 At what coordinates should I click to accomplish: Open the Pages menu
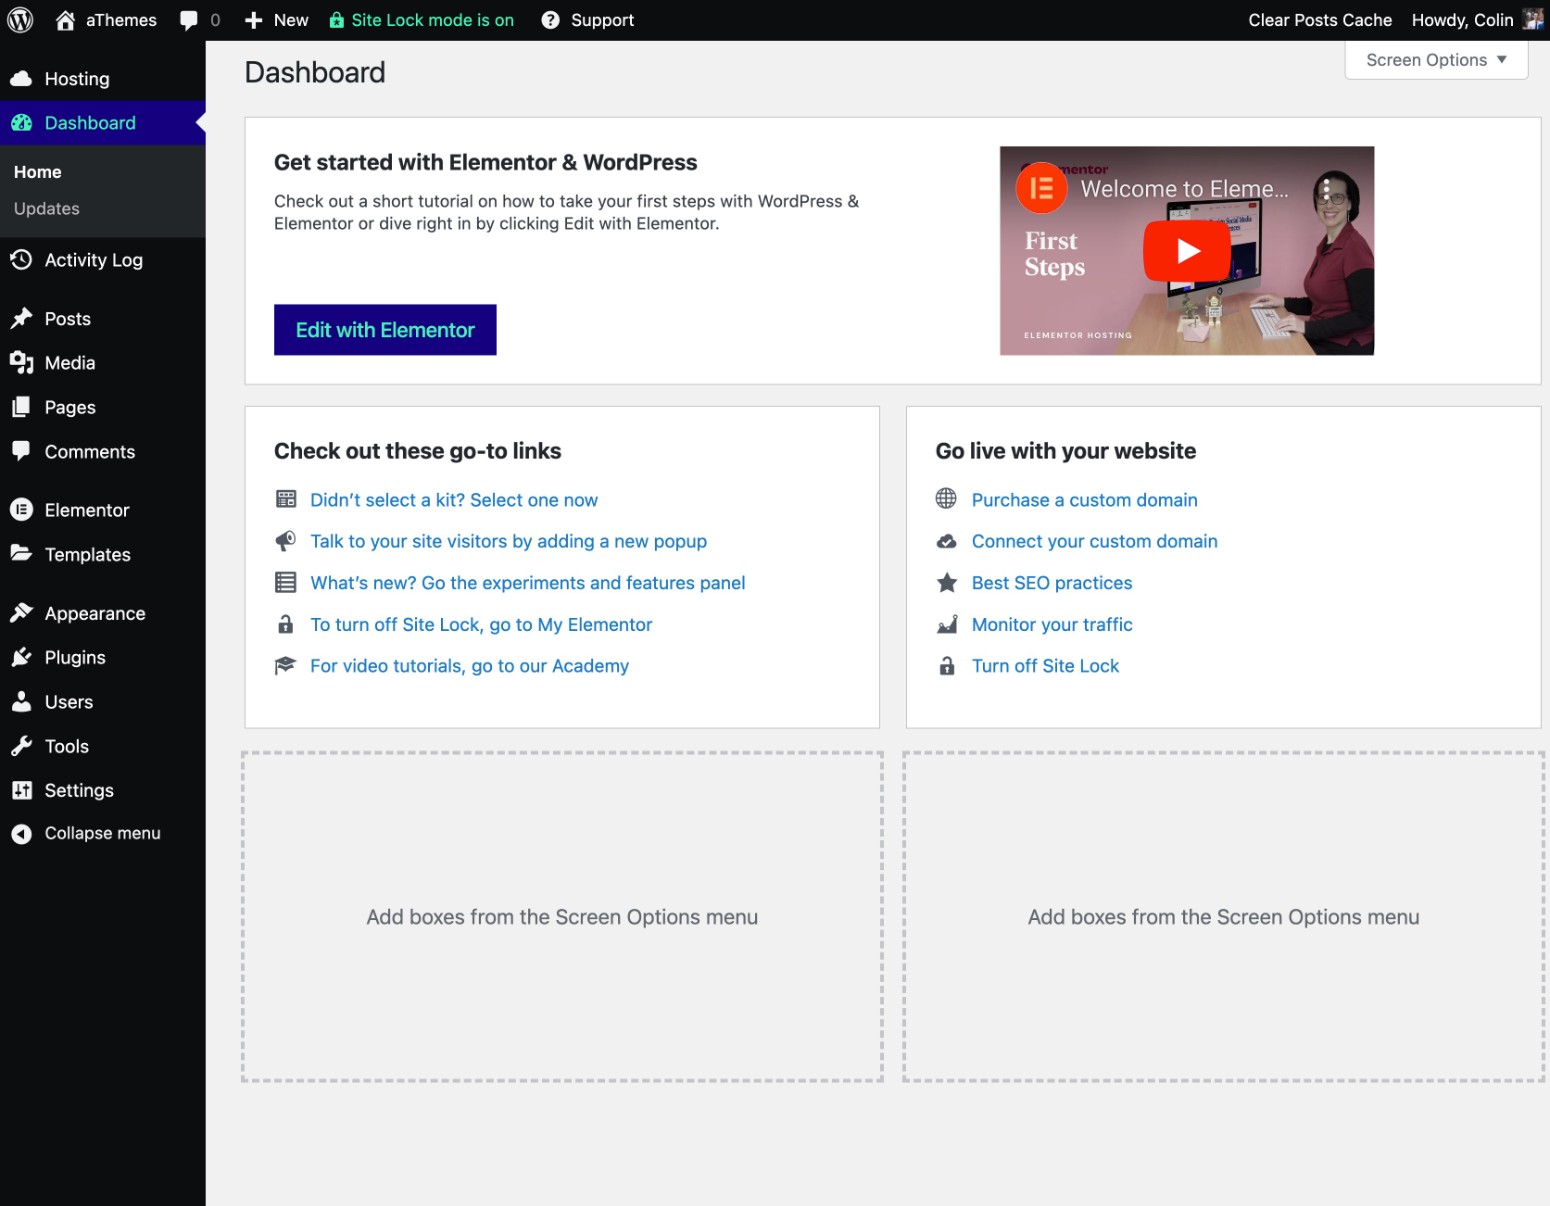[103, 407]
